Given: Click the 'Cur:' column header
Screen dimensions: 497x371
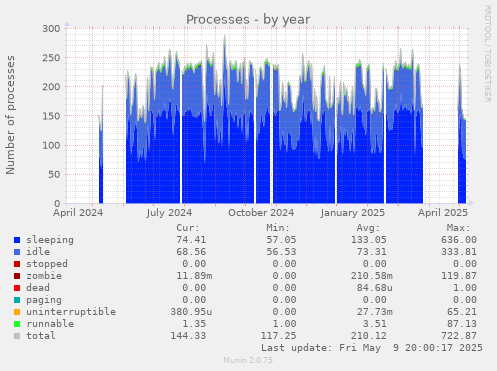Looking at the screenshot, I should coord(188,228).
